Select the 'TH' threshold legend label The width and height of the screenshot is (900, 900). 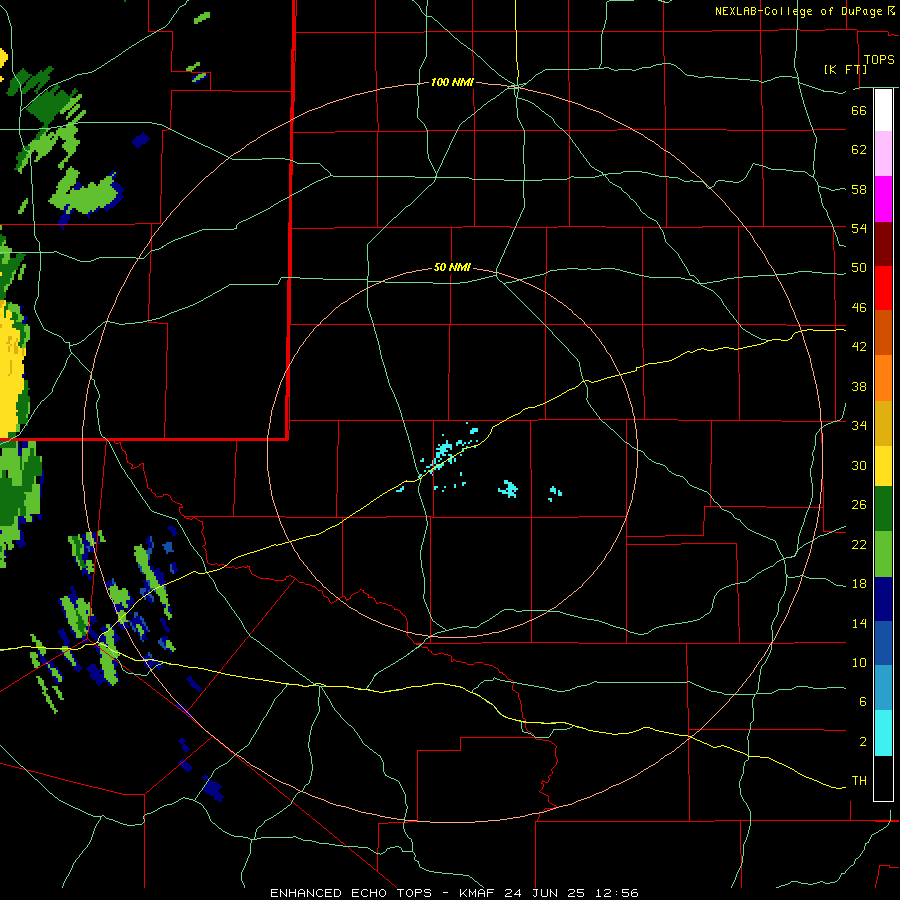[x=859, y=781]
